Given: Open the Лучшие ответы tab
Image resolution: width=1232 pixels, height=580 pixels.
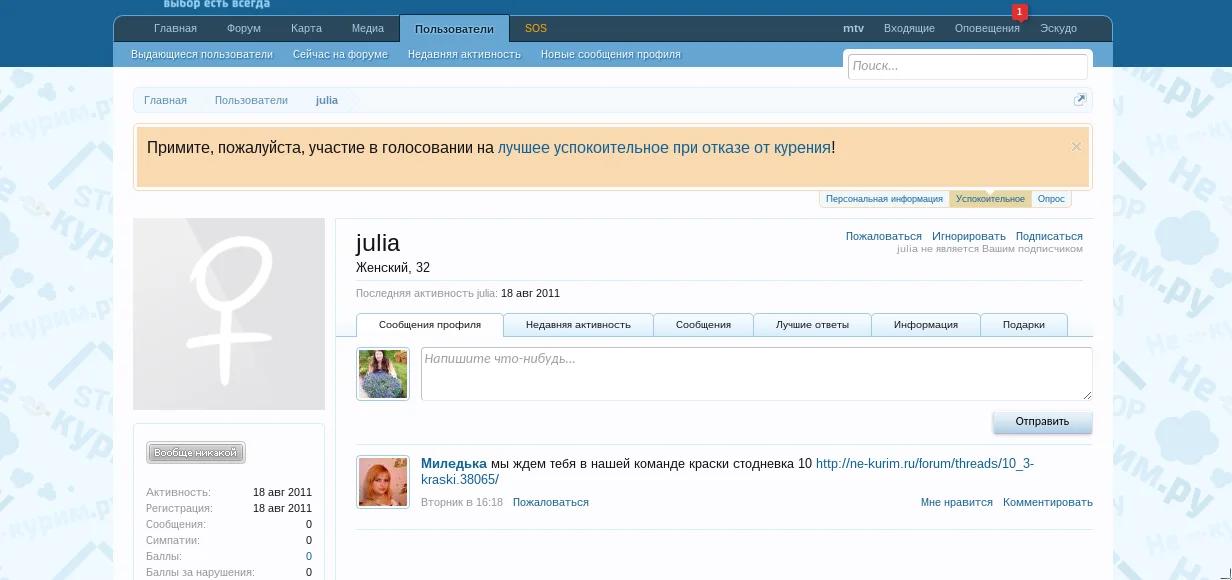Looking at the screenshot, I should 812,325.
